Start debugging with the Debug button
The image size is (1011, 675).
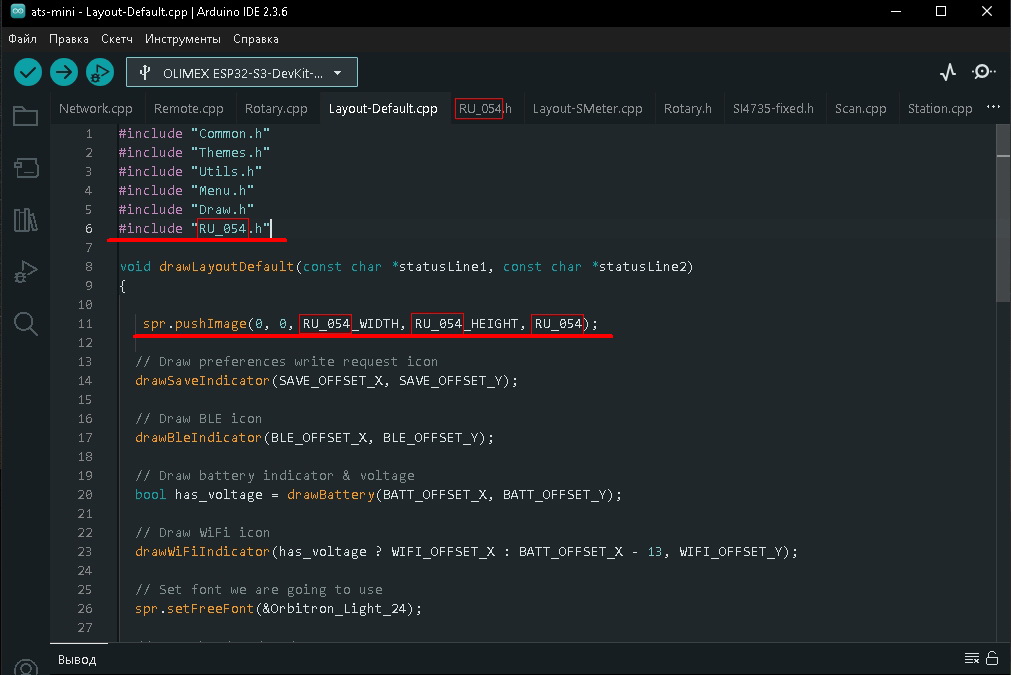point(100,72)
